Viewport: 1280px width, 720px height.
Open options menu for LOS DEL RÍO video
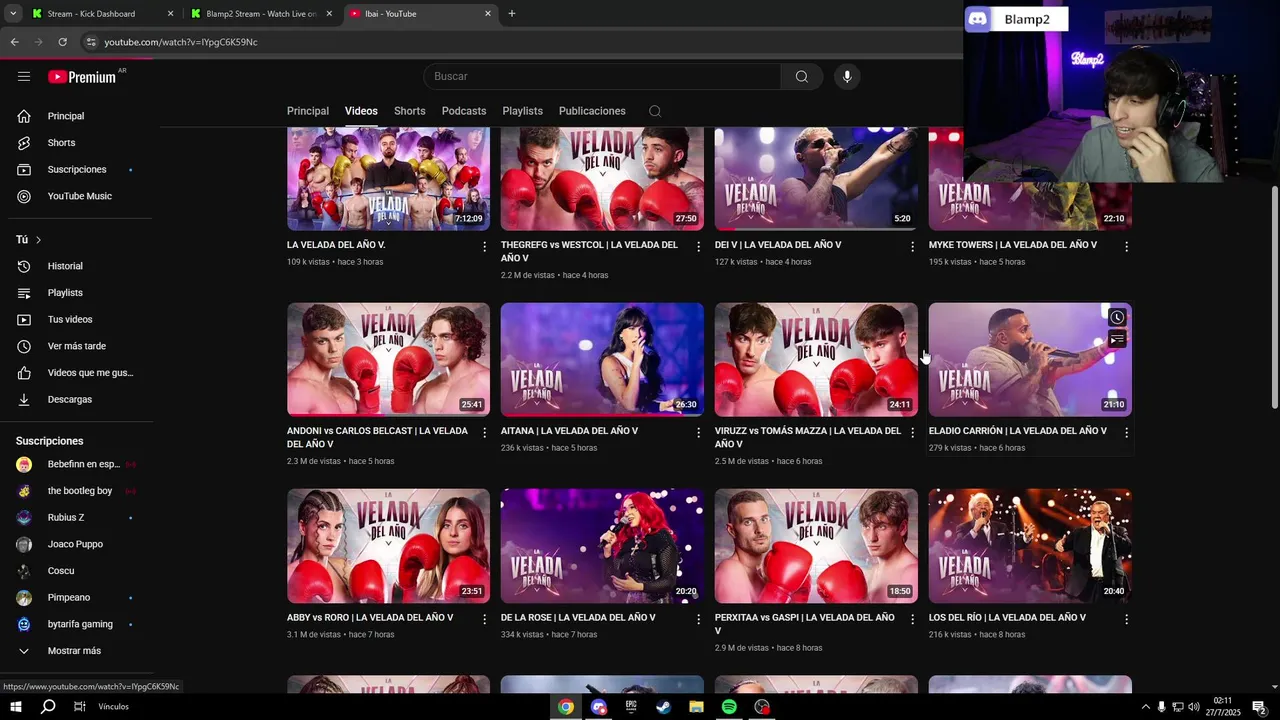[1126, 619]
